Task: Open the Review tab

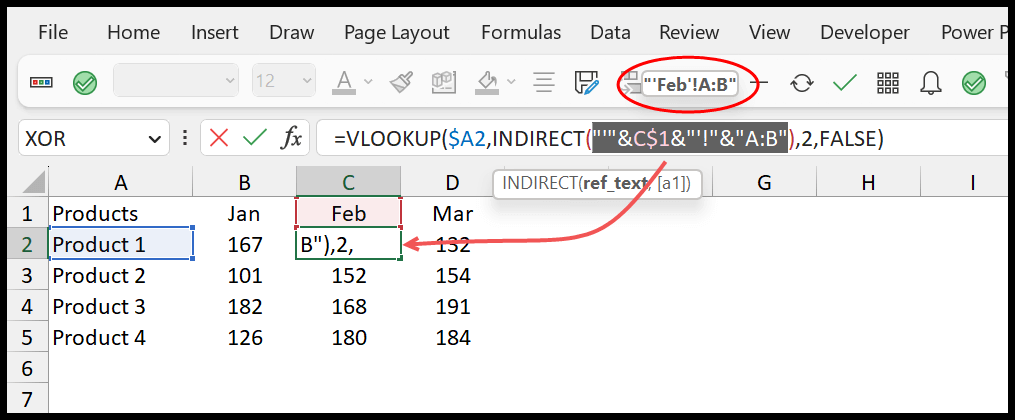Action: pyautogui.click(x=689, y=32)
